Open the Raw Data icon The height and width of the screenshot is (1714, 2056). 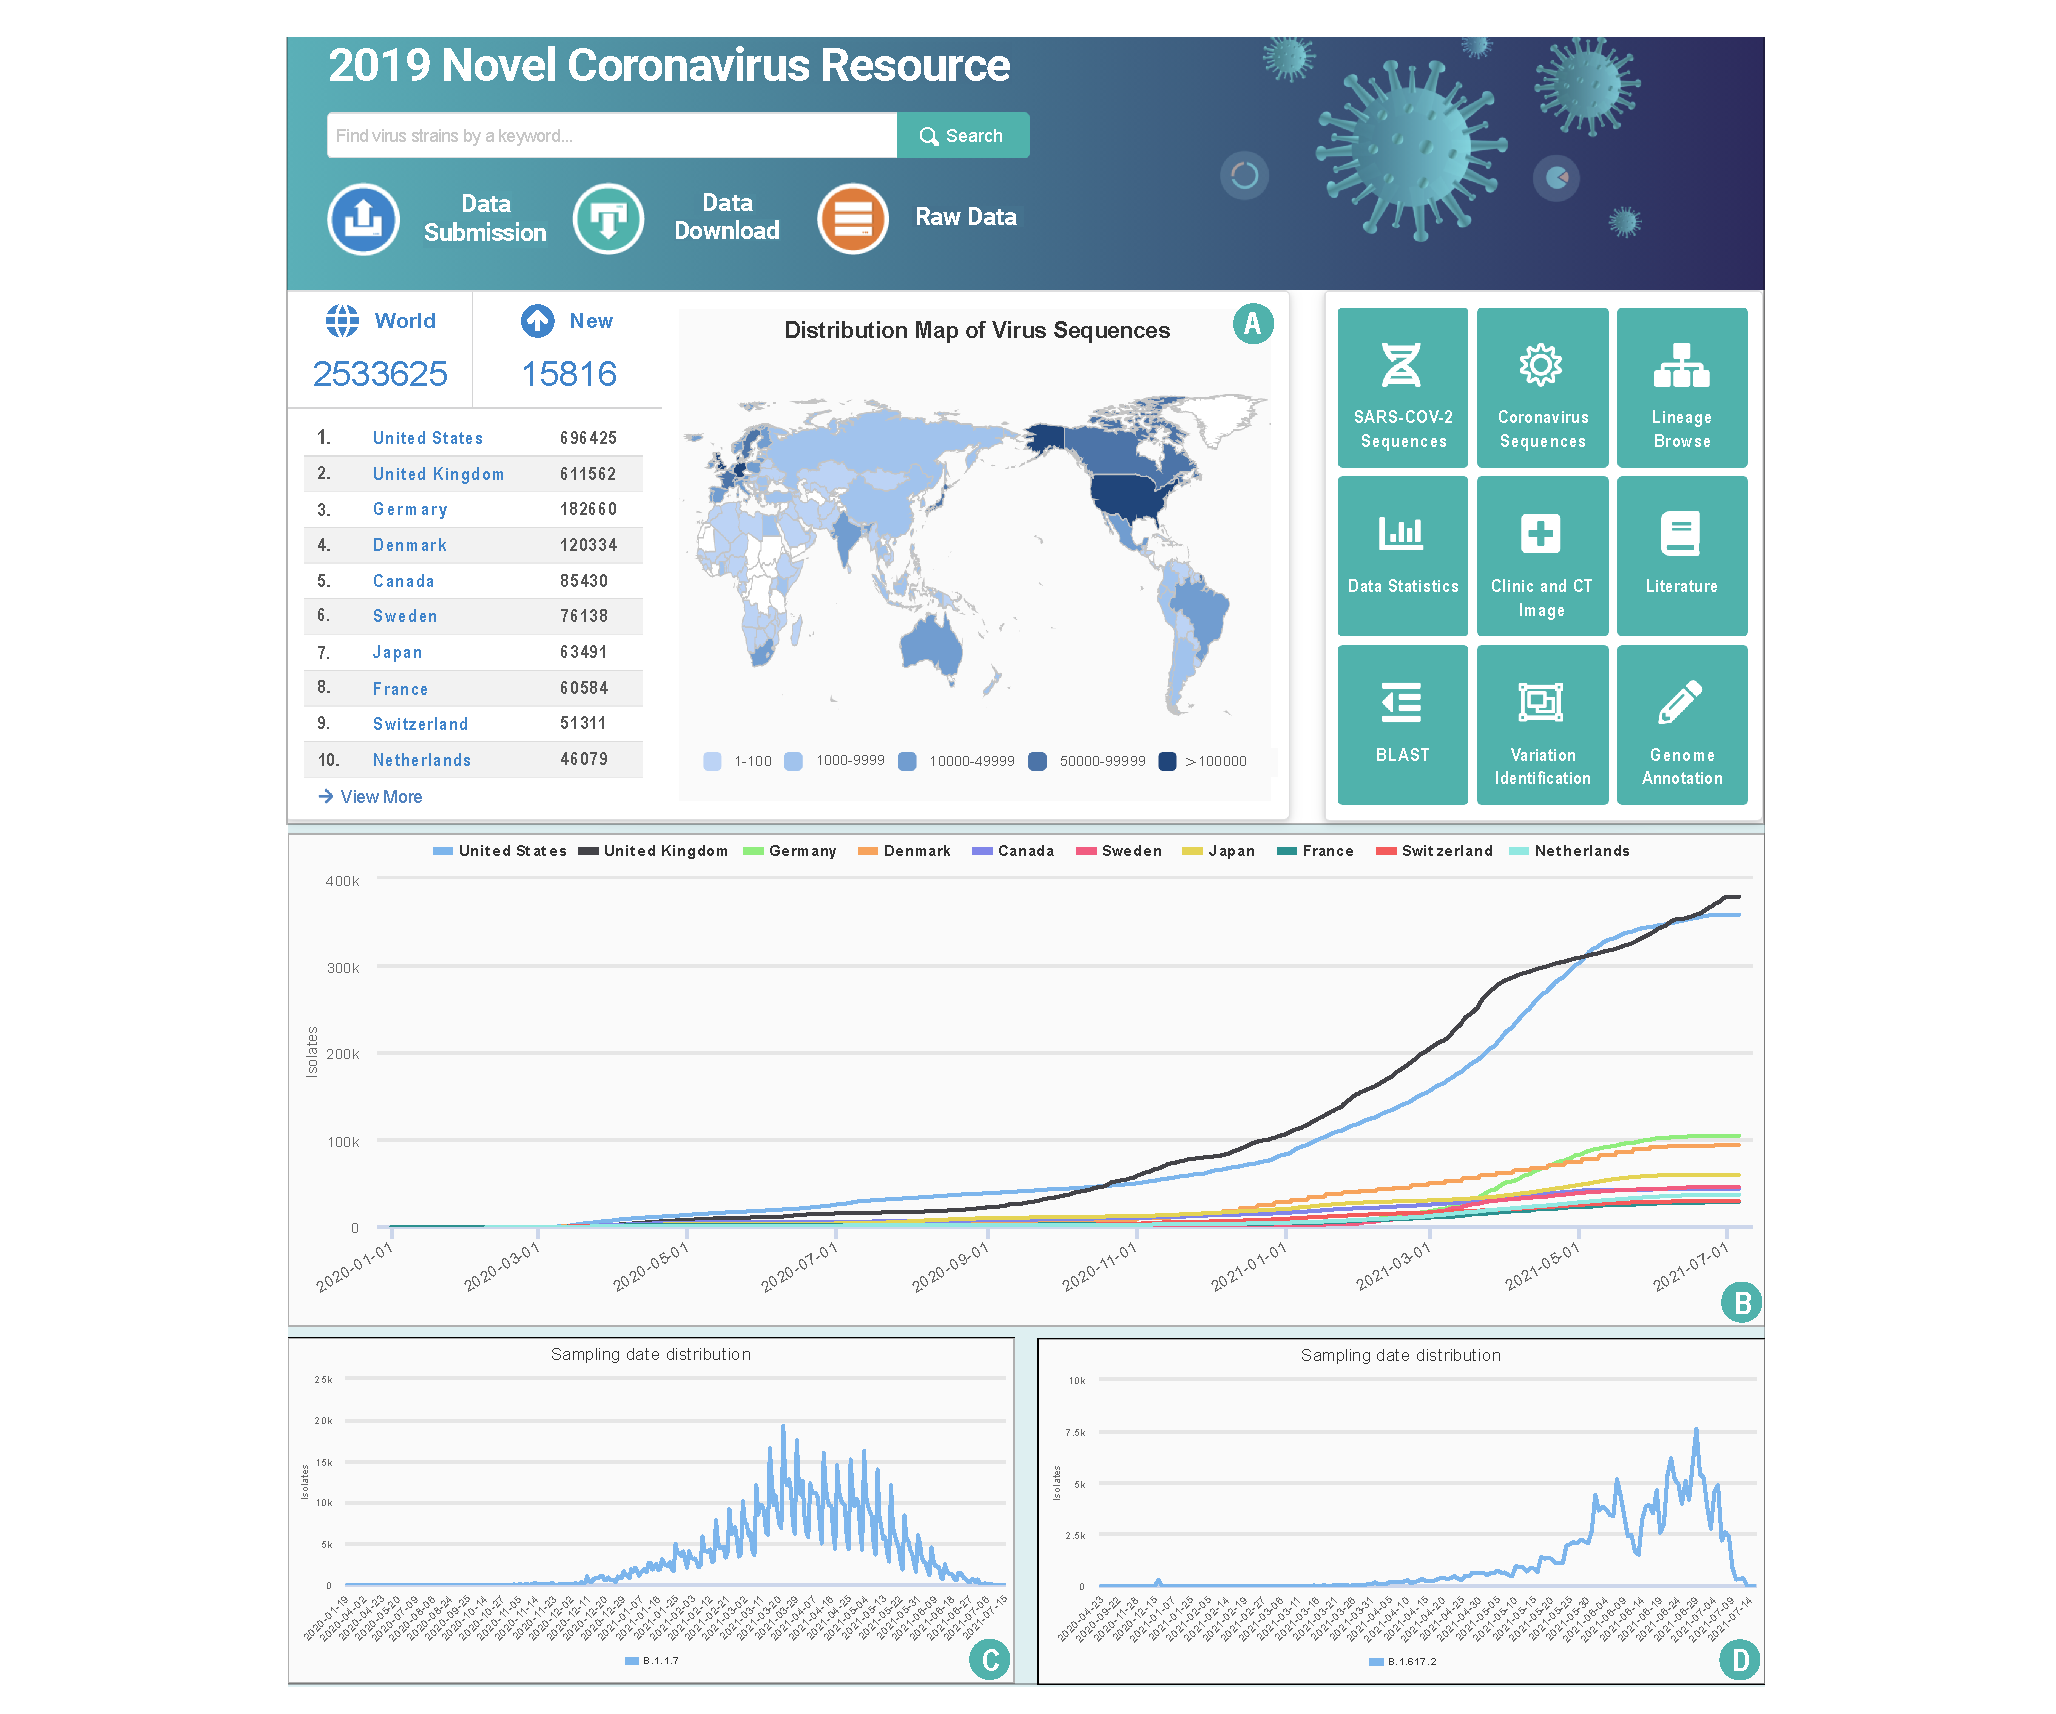[853, 219]
